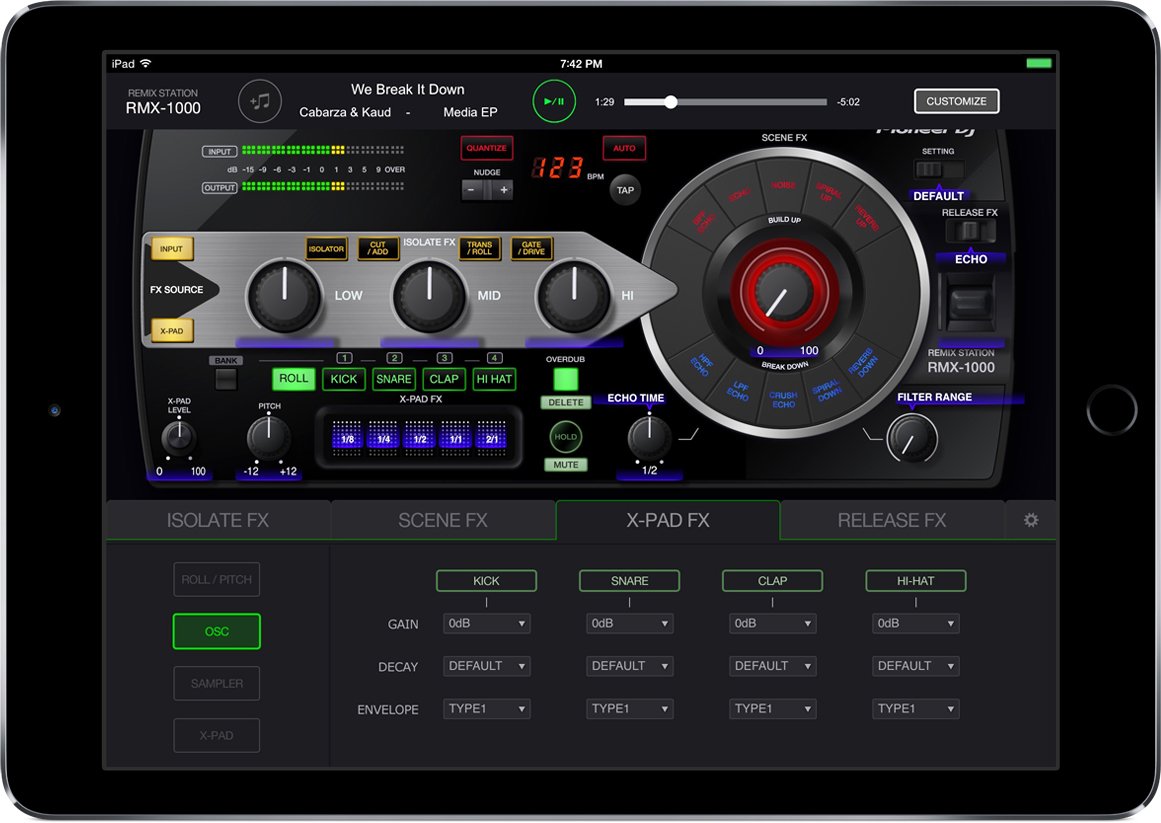Enable the ISOLATOR effect toggle

(x=326, y=249)
